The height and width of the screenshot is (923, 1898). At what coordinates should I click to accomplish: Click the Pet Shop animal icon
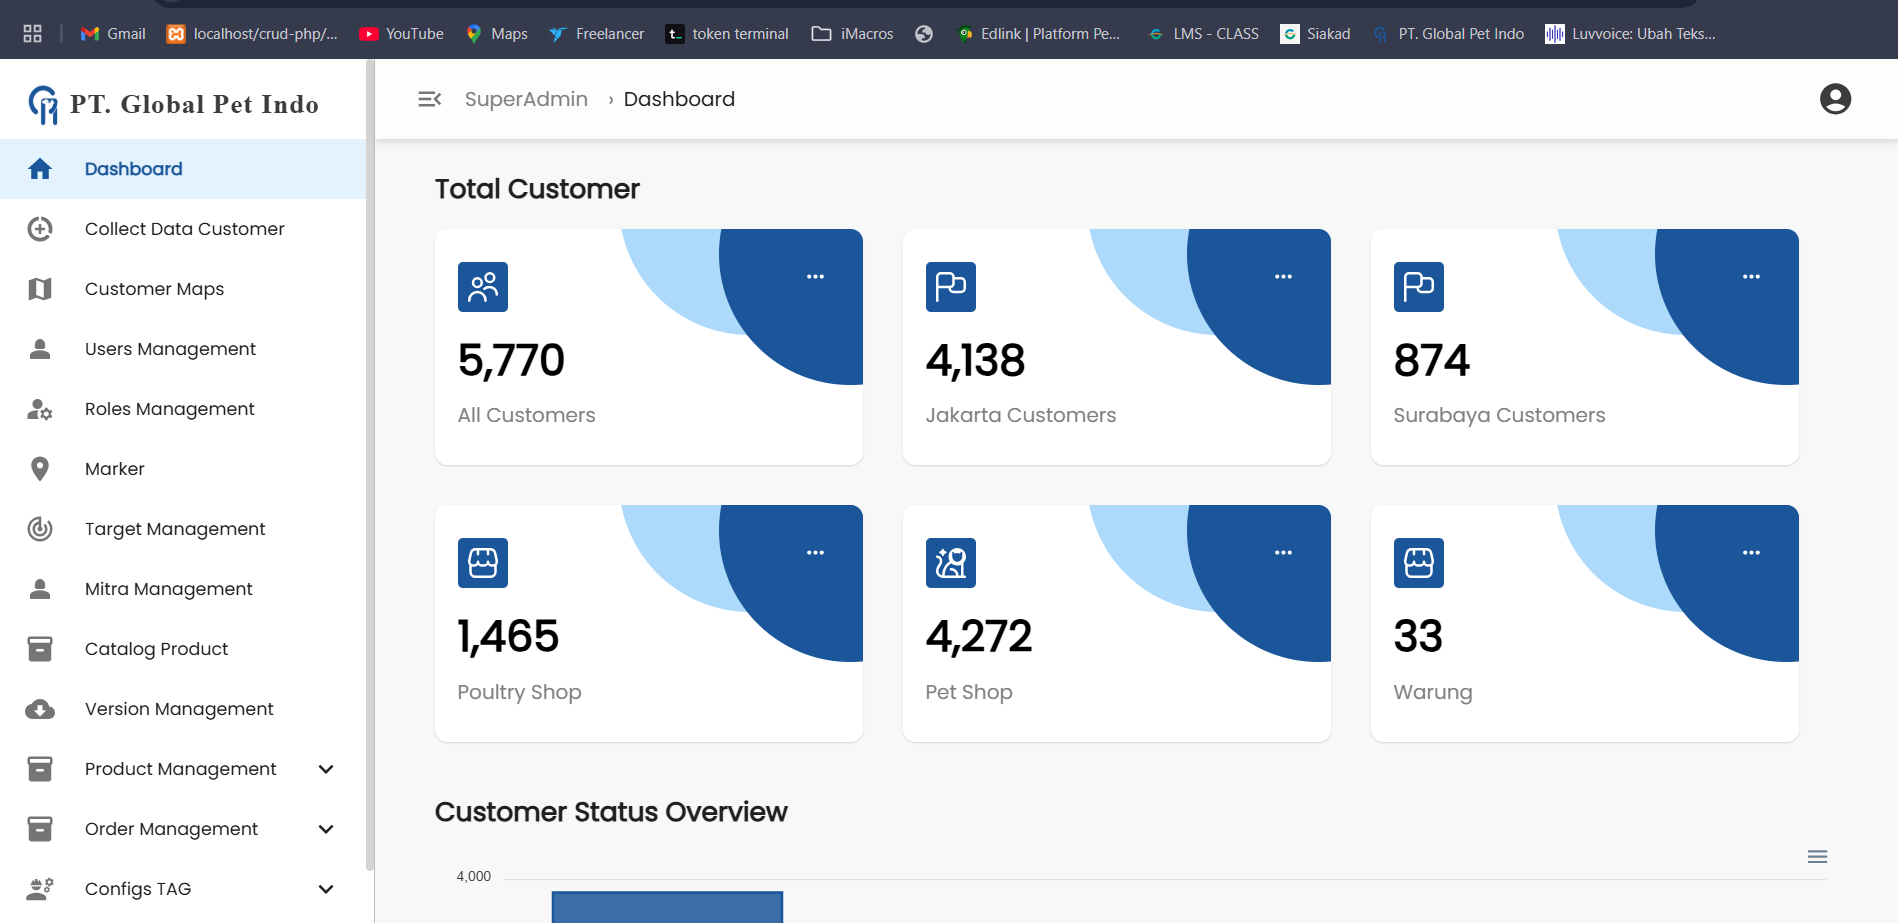click(950, 563)
